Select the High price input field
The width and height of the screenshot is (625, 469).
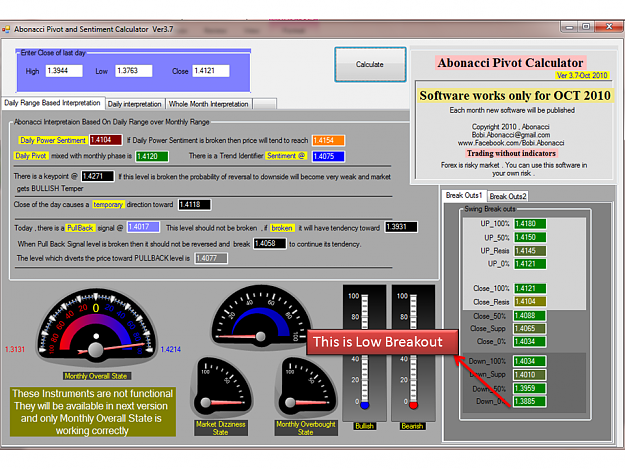pos(64,71)
